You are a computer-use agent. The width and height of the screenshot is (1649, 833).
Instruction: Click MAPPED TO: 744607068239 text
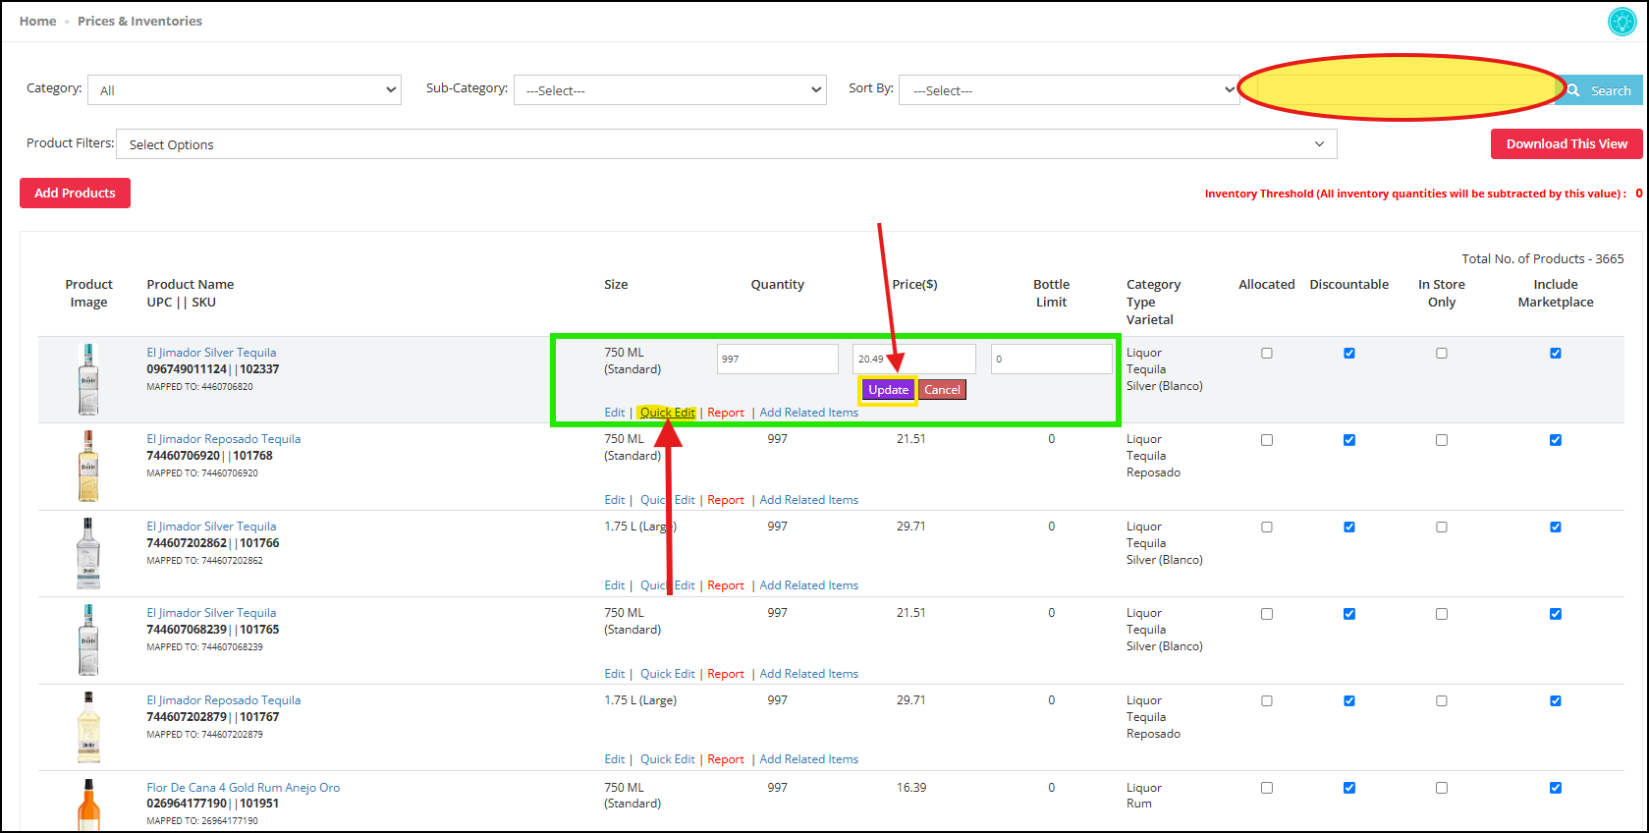205,647
